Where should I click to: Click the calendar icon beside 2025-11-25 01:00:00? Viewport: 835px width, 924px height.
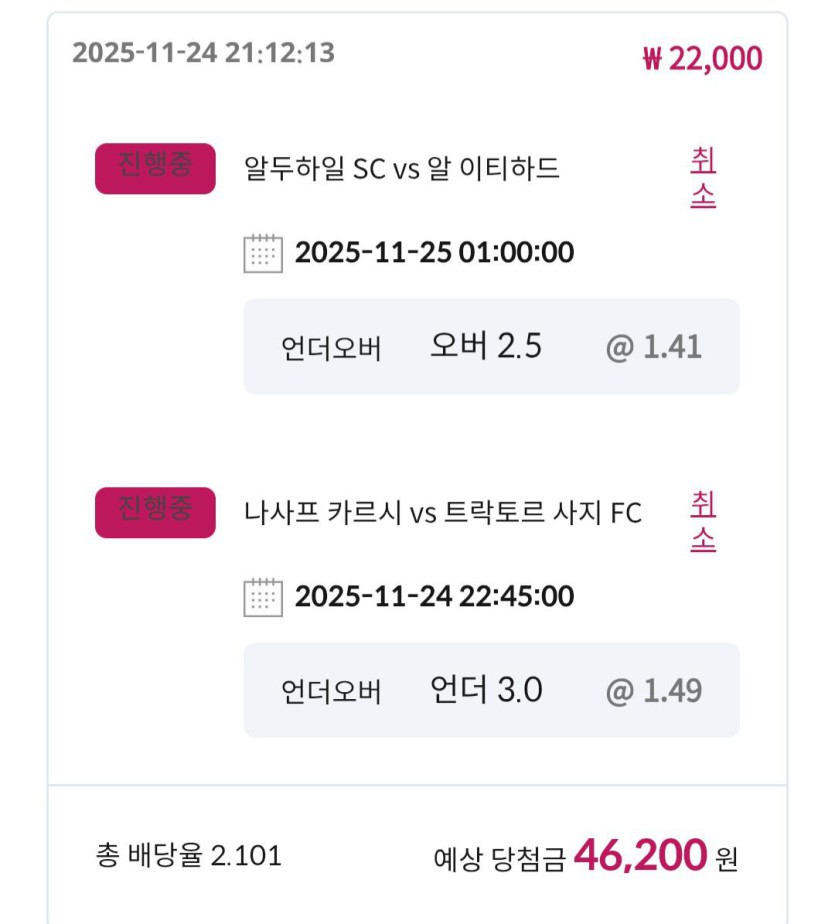(x=263, y=253)
